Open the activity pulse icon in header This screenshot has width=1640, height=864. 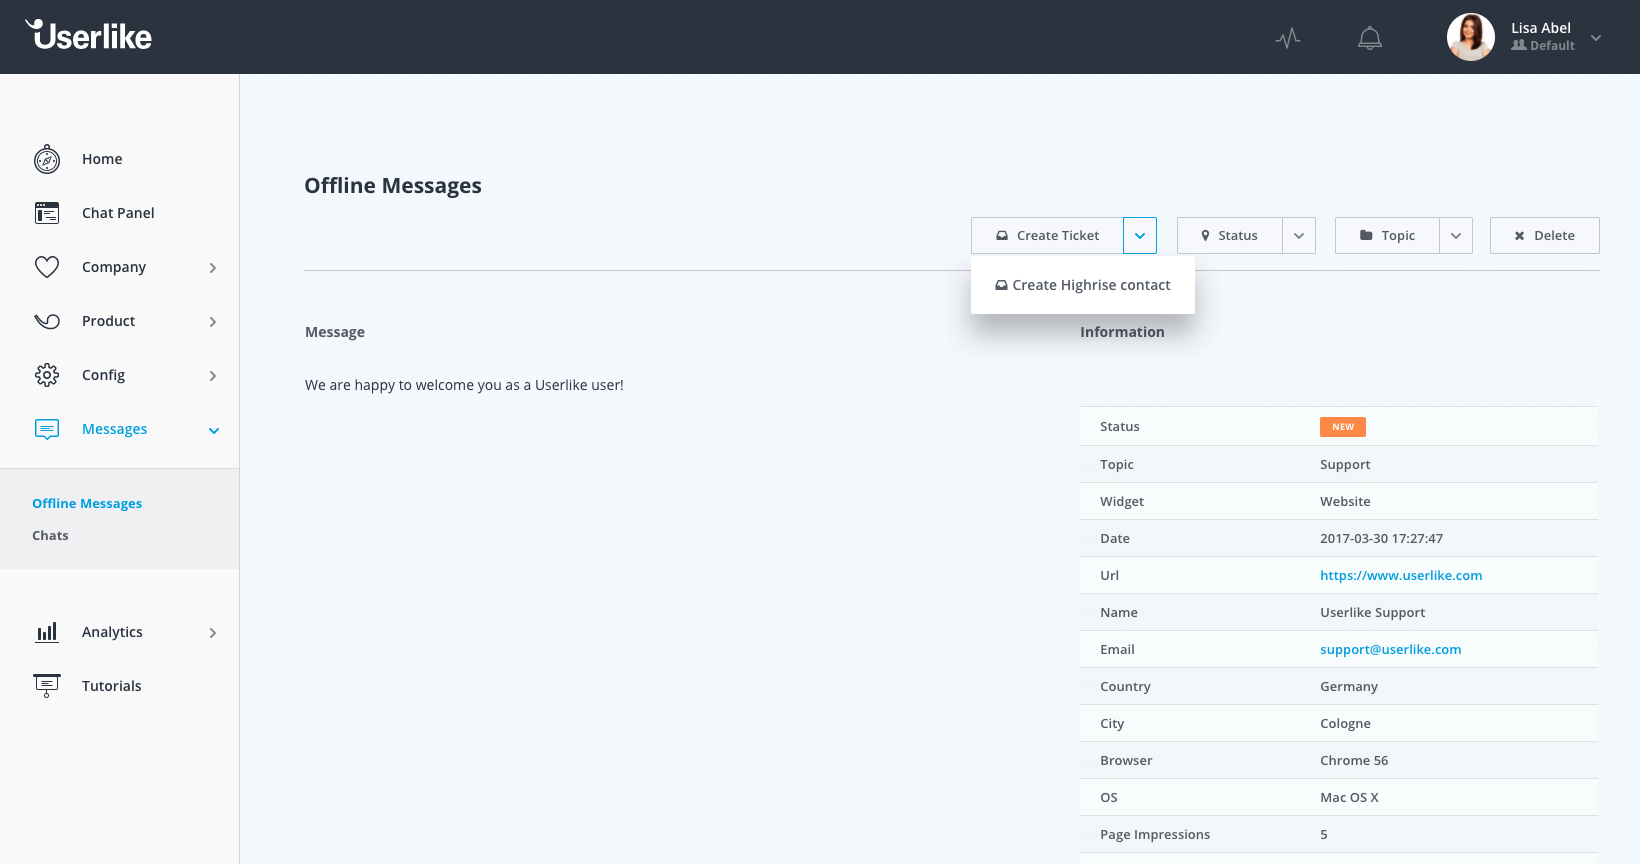1288,38
